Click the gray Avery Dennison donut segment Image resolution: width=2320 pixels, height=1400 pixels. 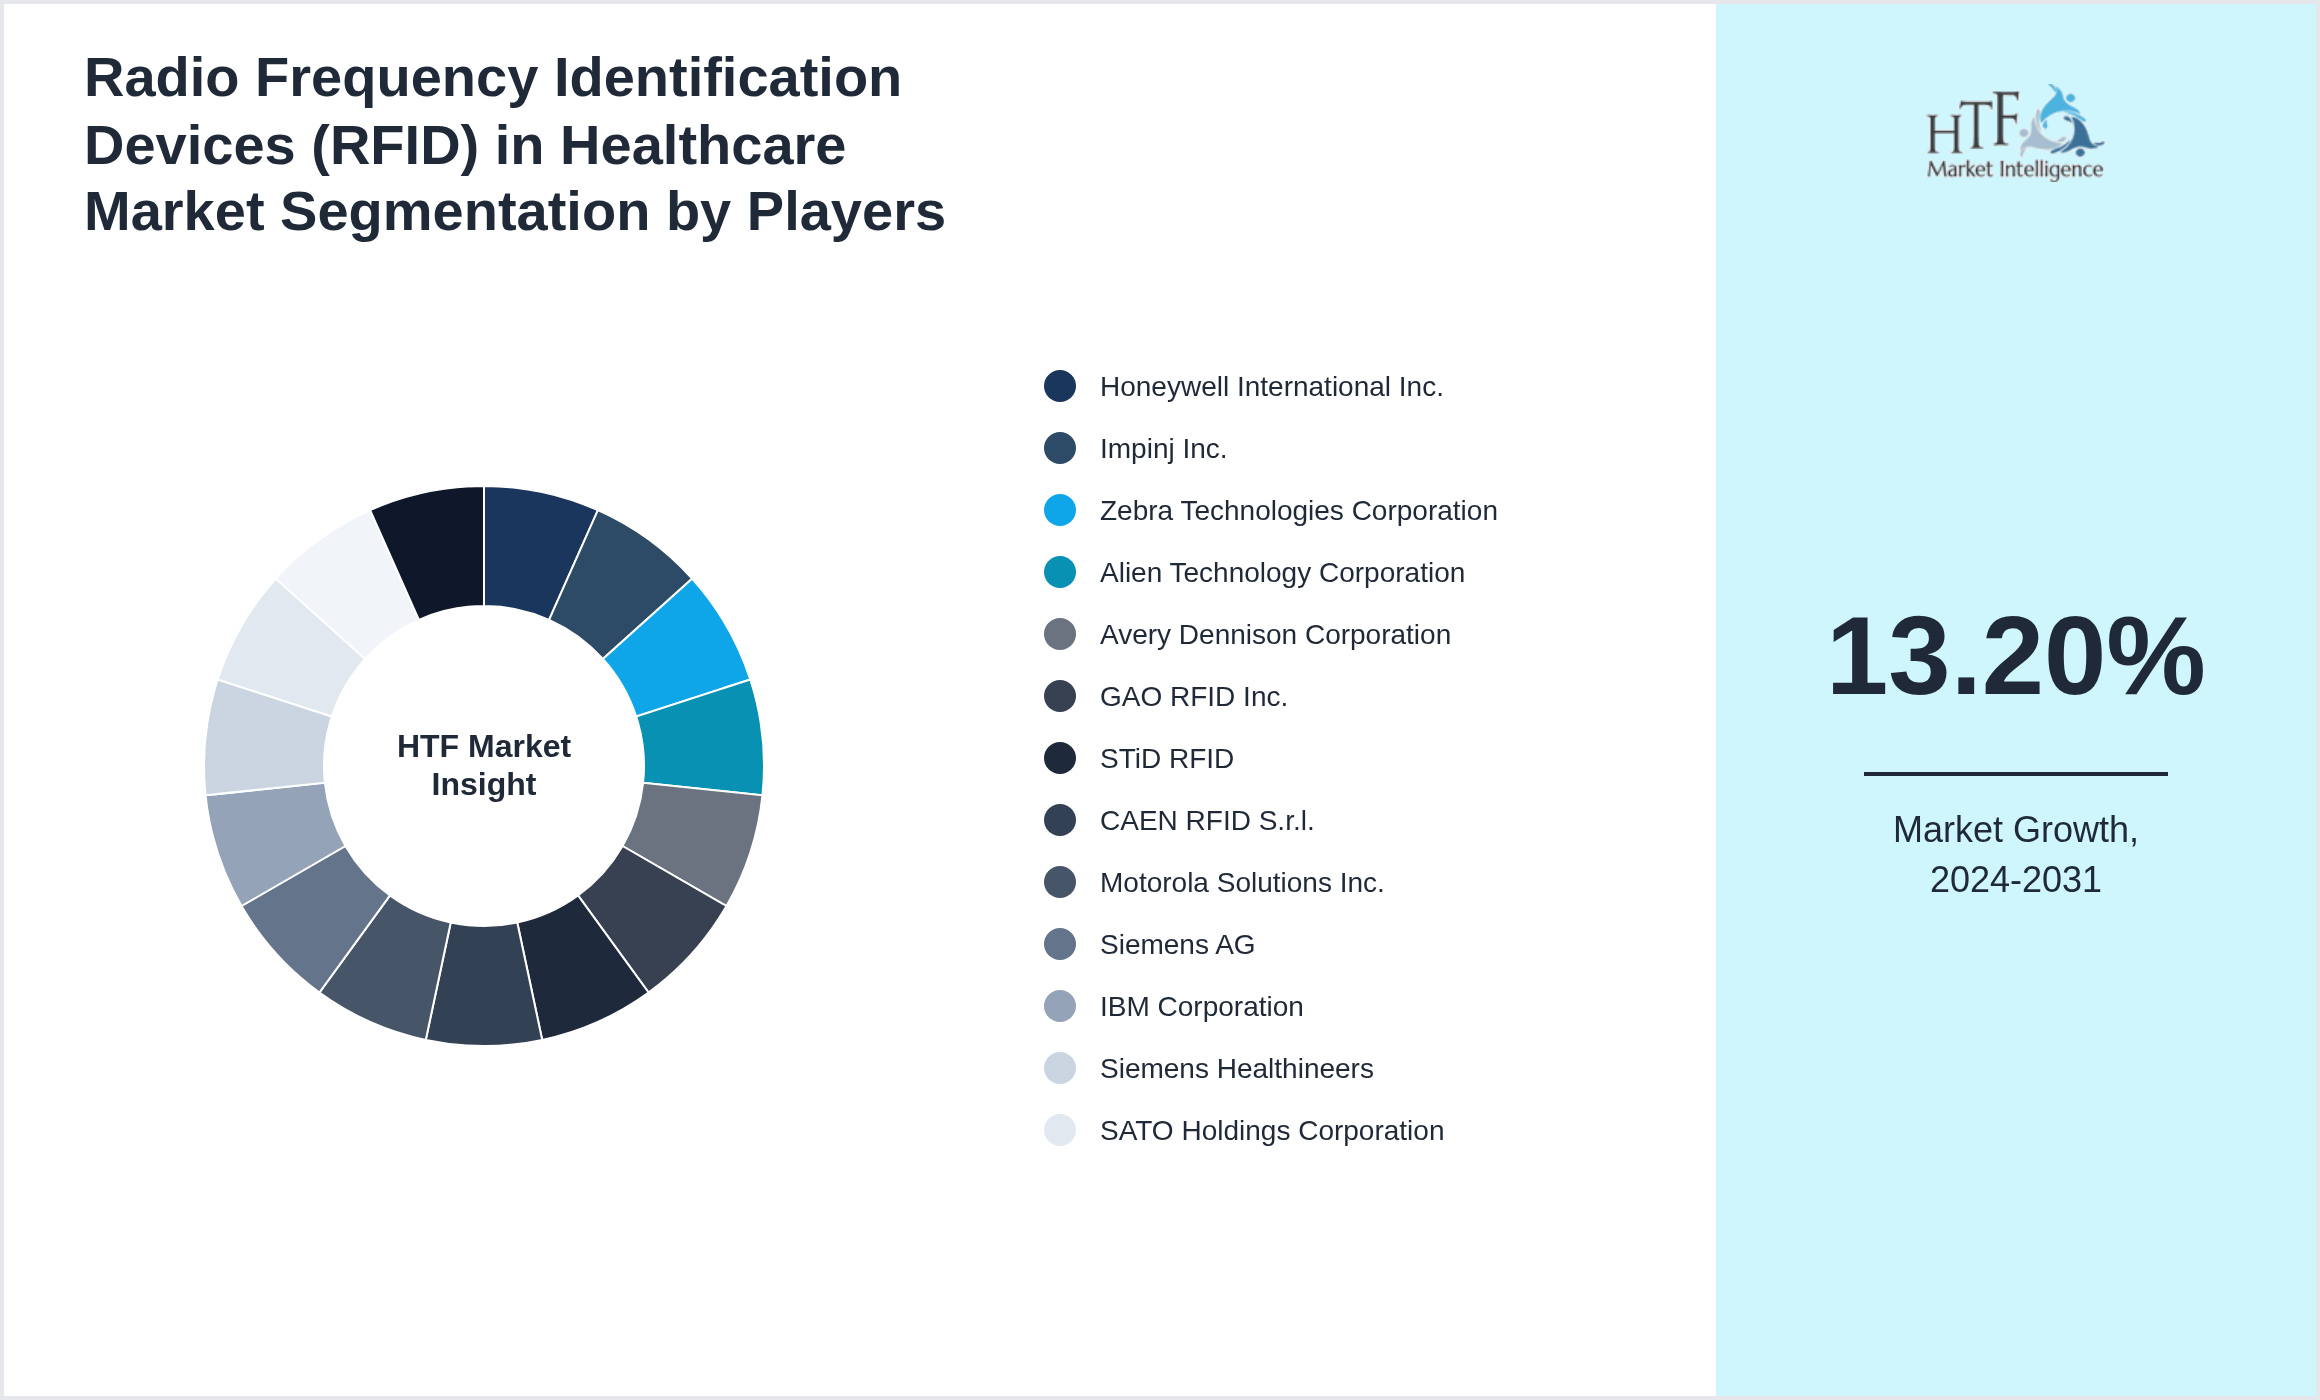(x=696, y=838)
